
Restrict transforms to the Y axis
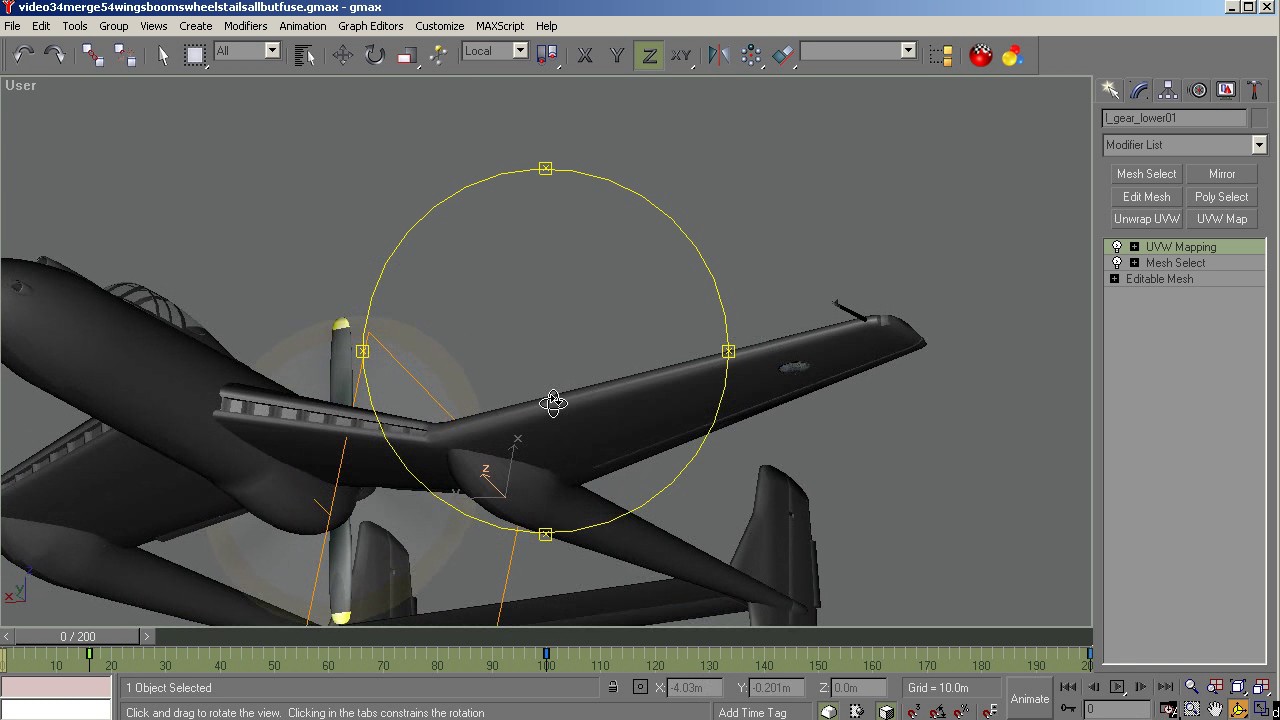[x=617, y=55]
